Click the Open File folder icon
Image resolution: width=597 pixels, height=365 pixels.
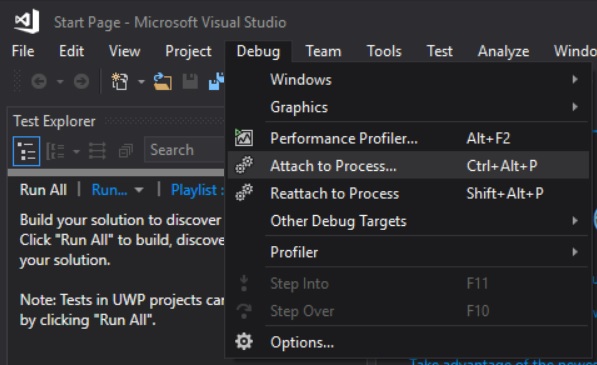click(163, 81)
